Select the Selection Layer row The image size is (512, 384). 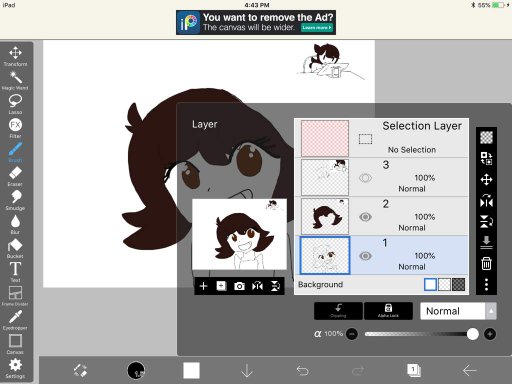[x=381, y=138]
